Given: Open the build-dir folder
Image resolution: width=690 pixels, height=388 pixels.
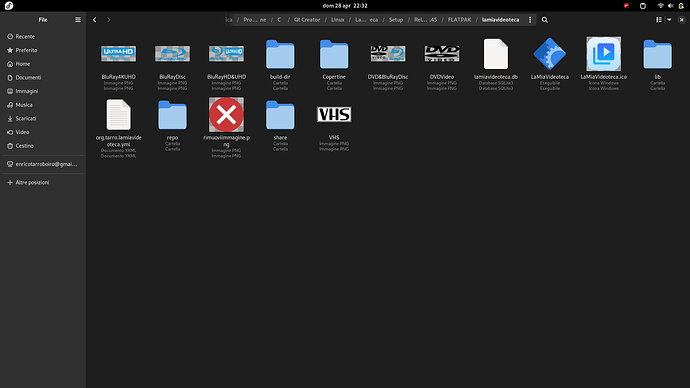Looking at the screenshot, I should [280, 55].
